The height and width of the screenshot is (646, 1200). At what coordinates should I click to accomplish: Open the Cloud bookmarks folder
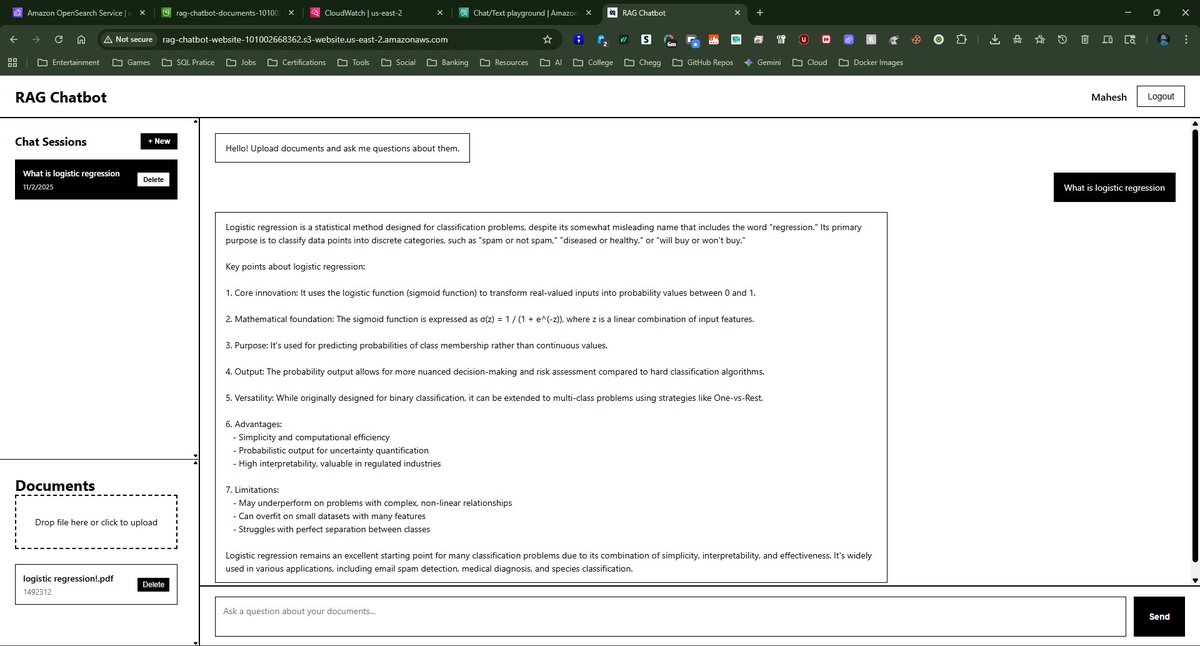[809, 62]
